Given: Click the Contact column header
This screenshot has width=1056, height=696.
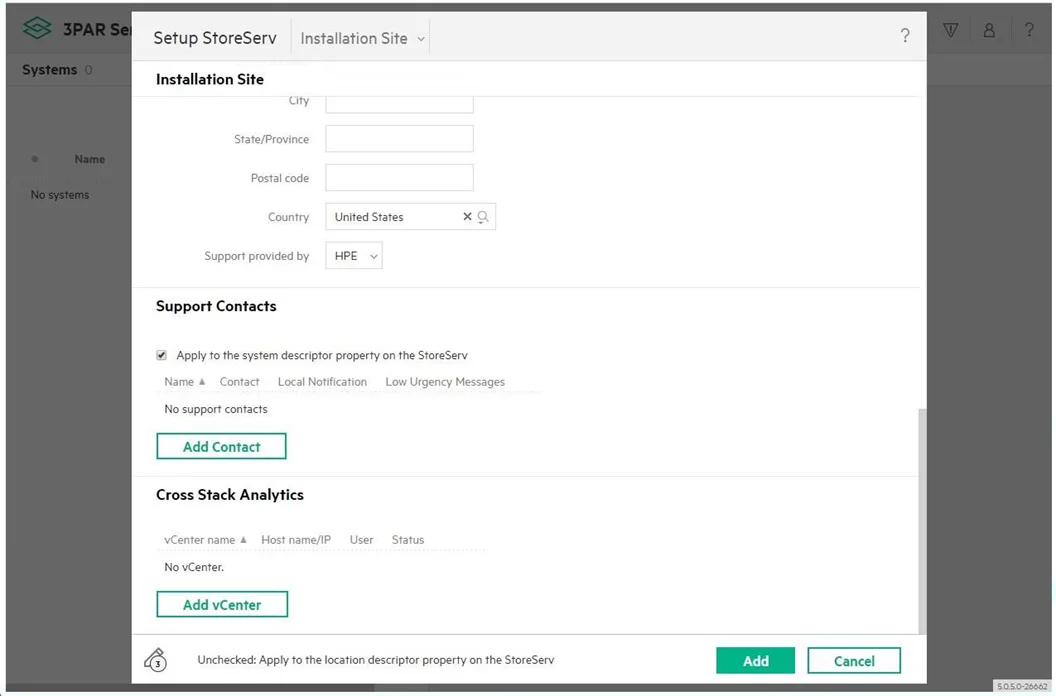Looking at the screenshot, I should click(239, 381).
